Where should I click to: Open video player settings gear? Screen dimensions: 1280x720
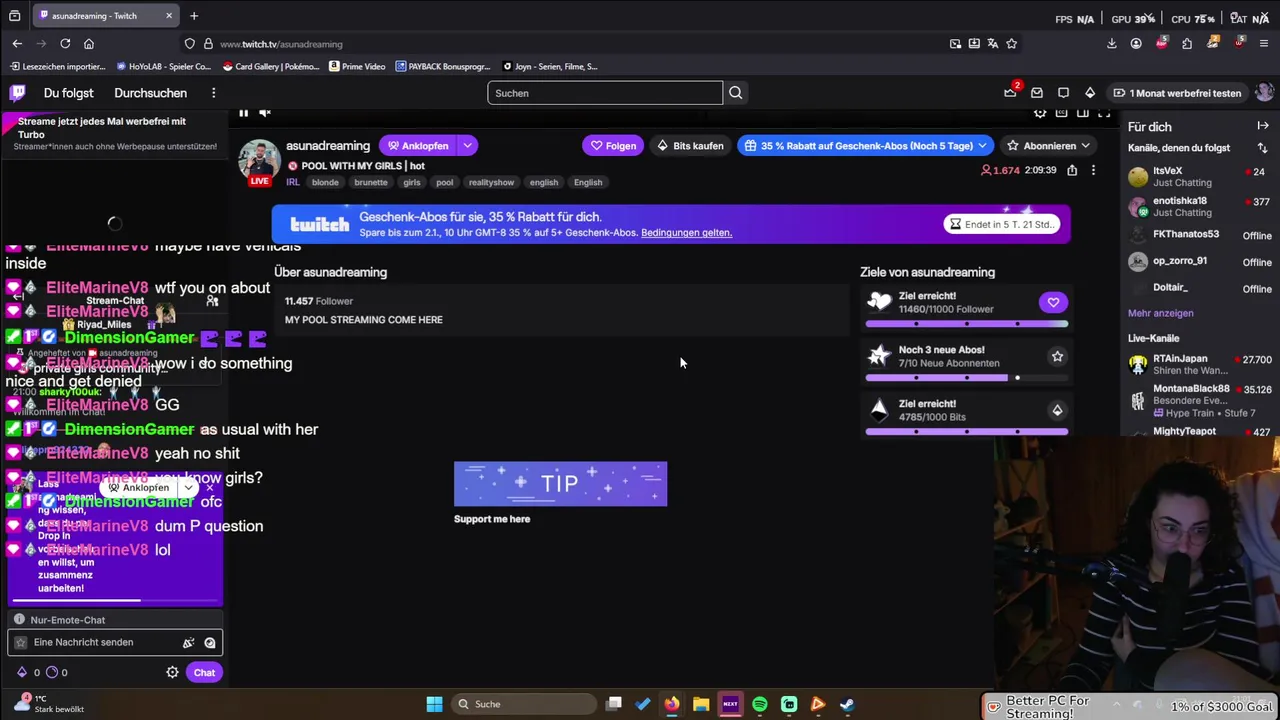[x=1040, y=113]
